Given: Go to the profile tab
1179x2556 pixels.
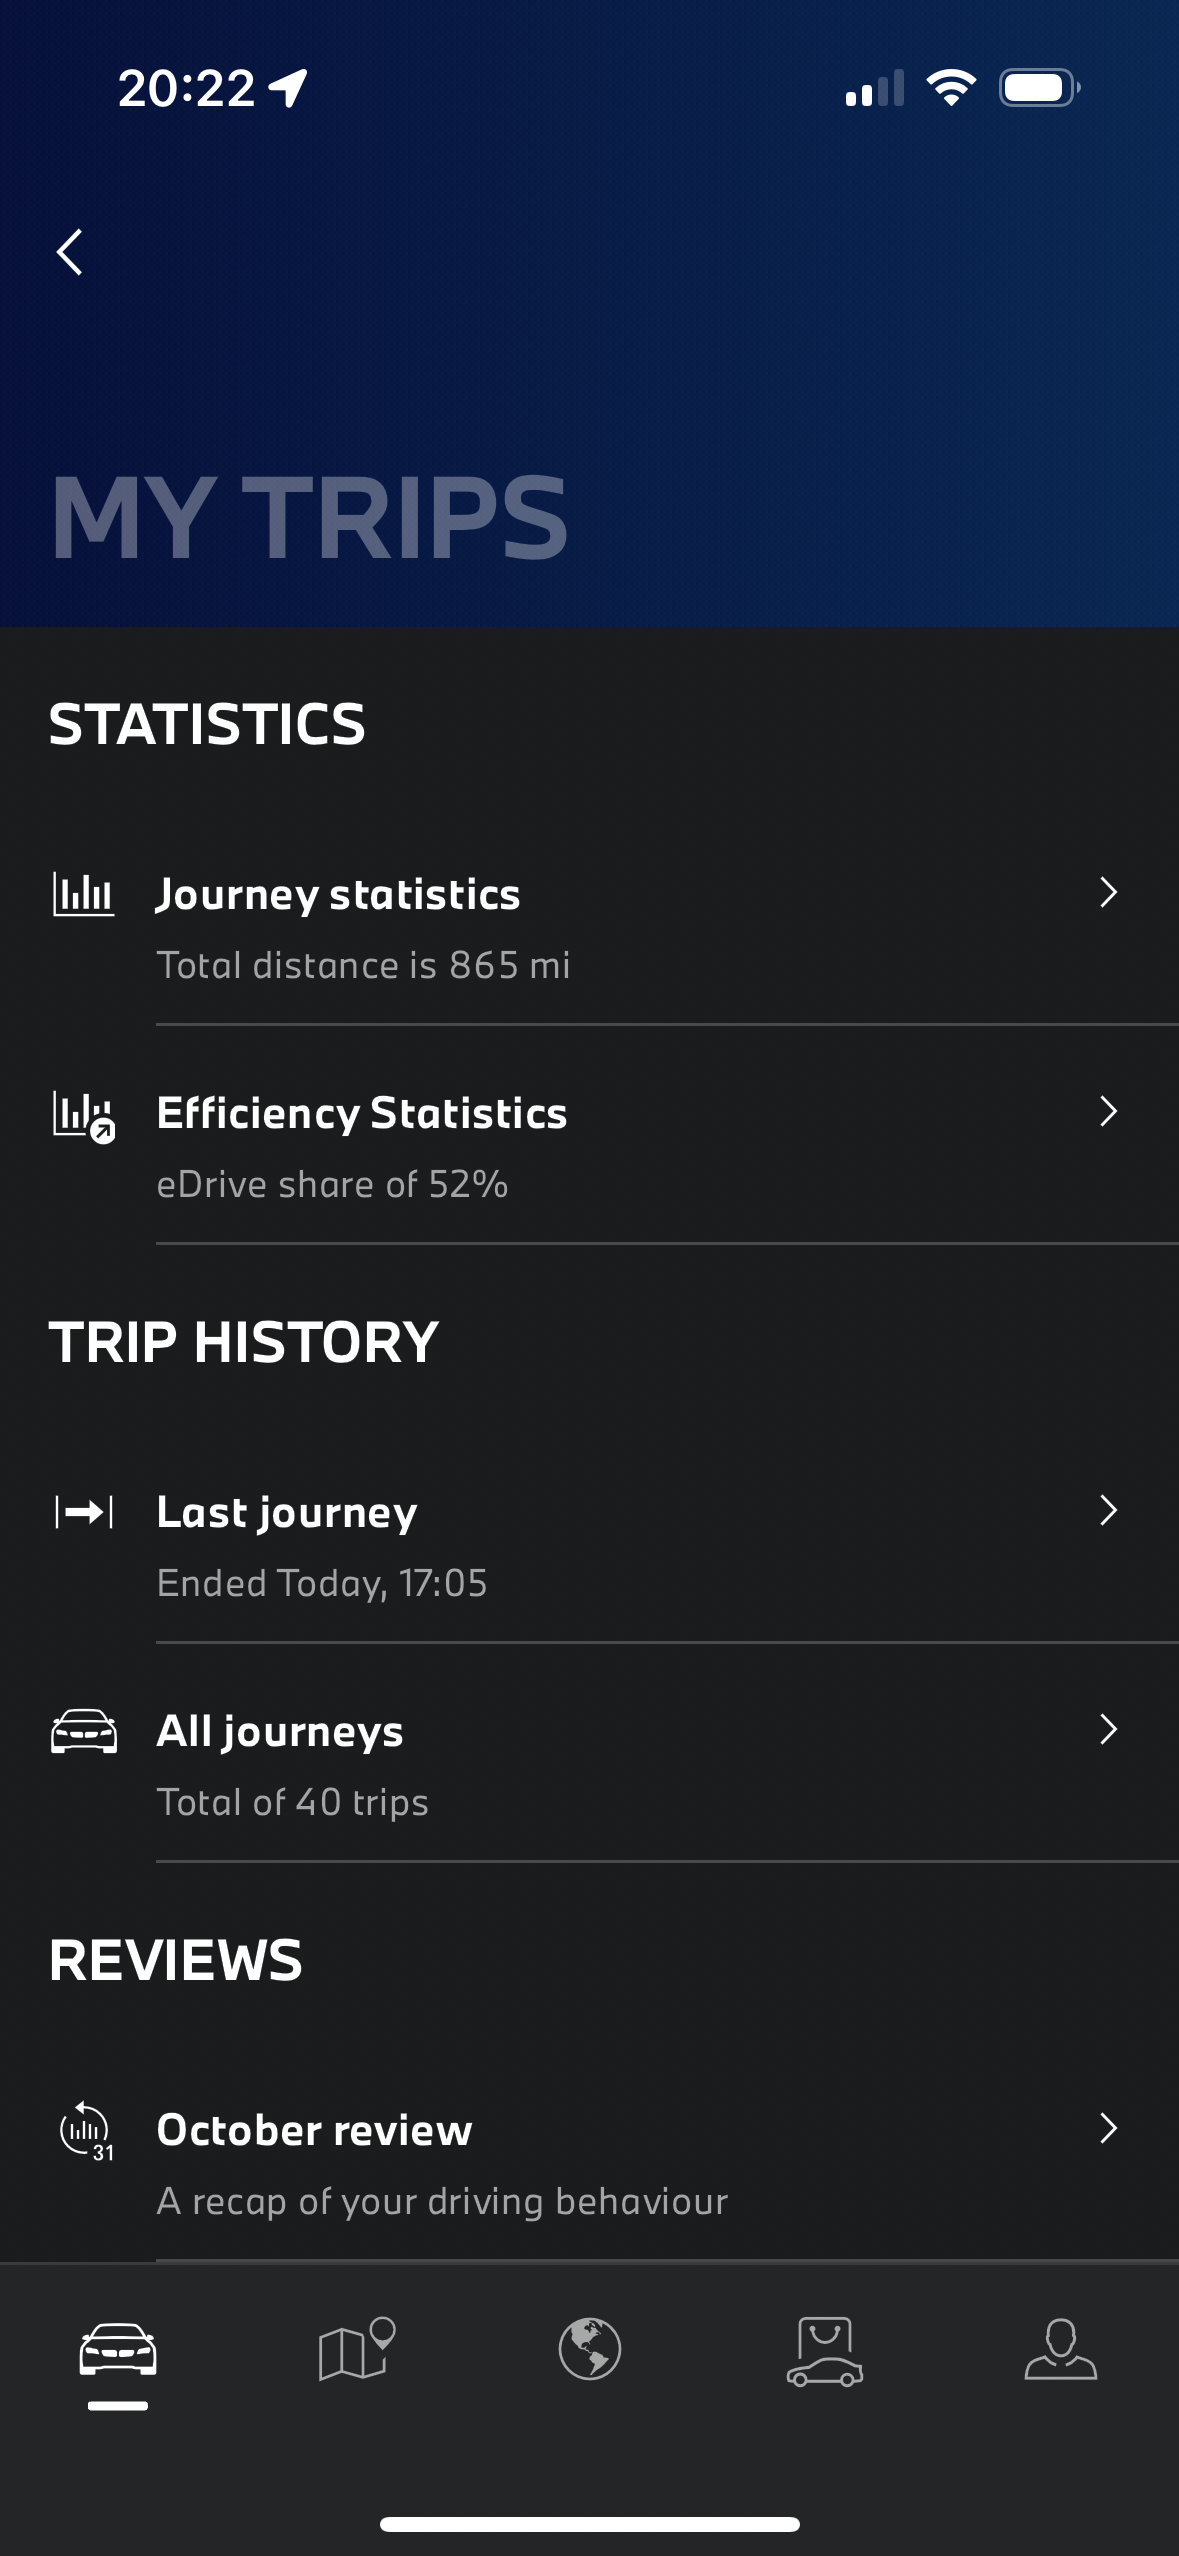Looking at the screenshot, I should 1060,2348.
